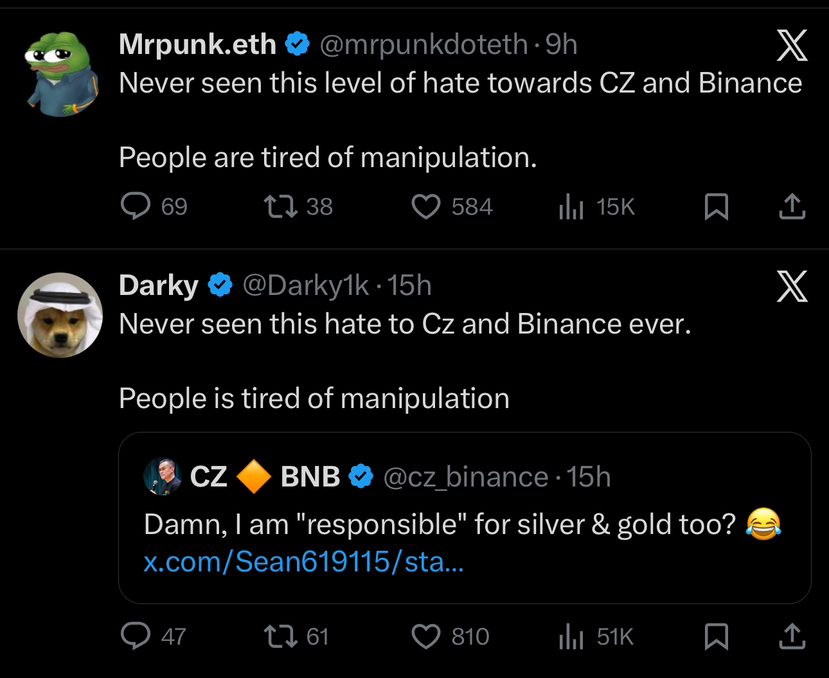The image size is (829, 678).
Task: Visit the @mrpunkdoteth handle profile
Action: [423, 44]
